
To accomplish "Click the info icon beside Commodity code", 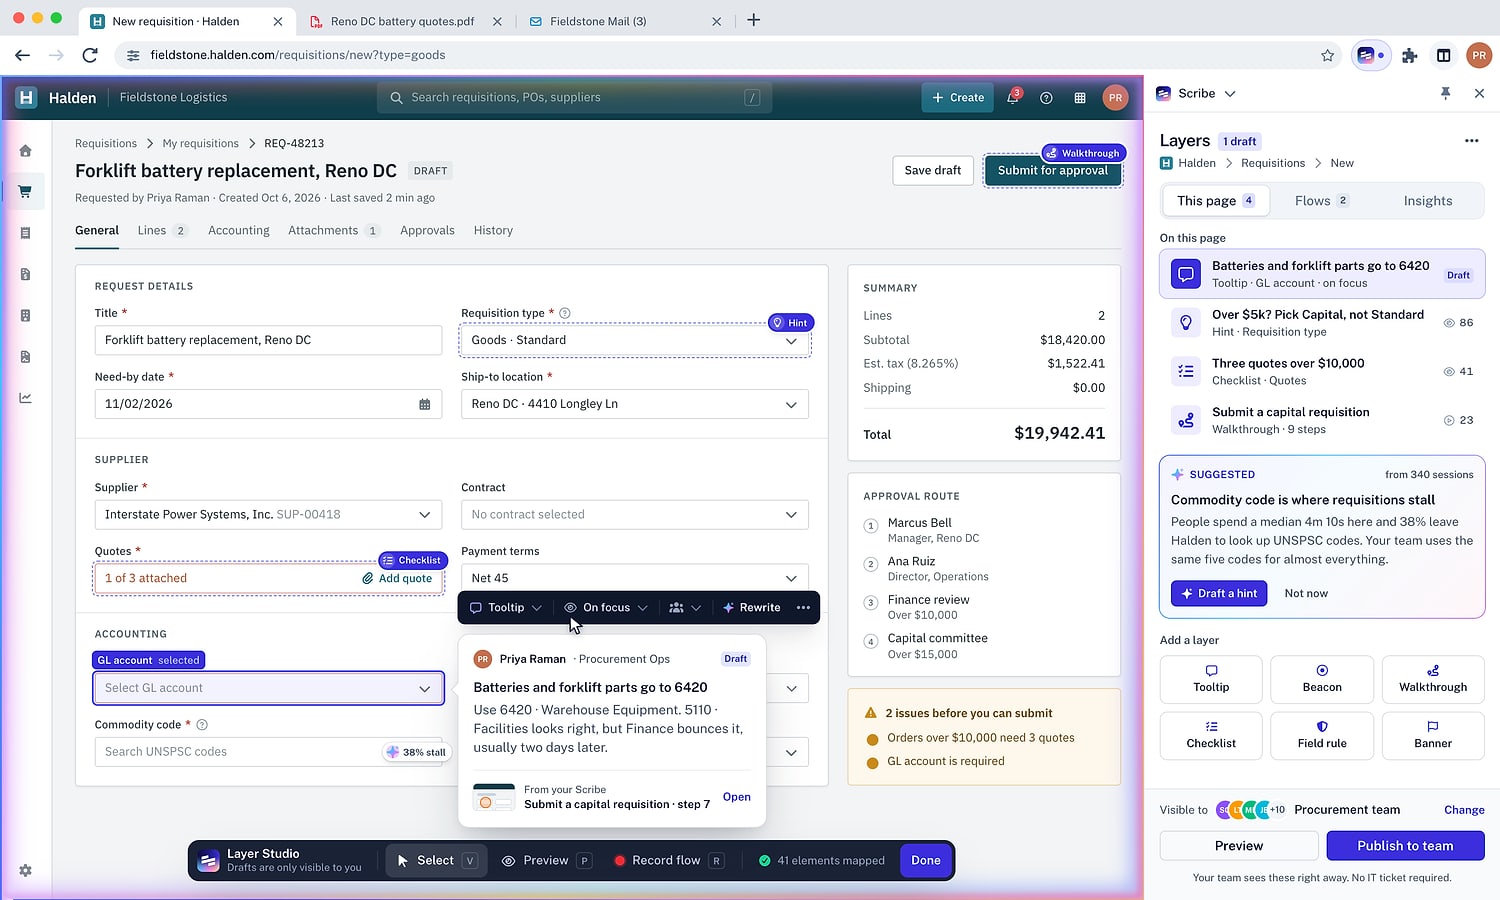I will click(202, 725).
